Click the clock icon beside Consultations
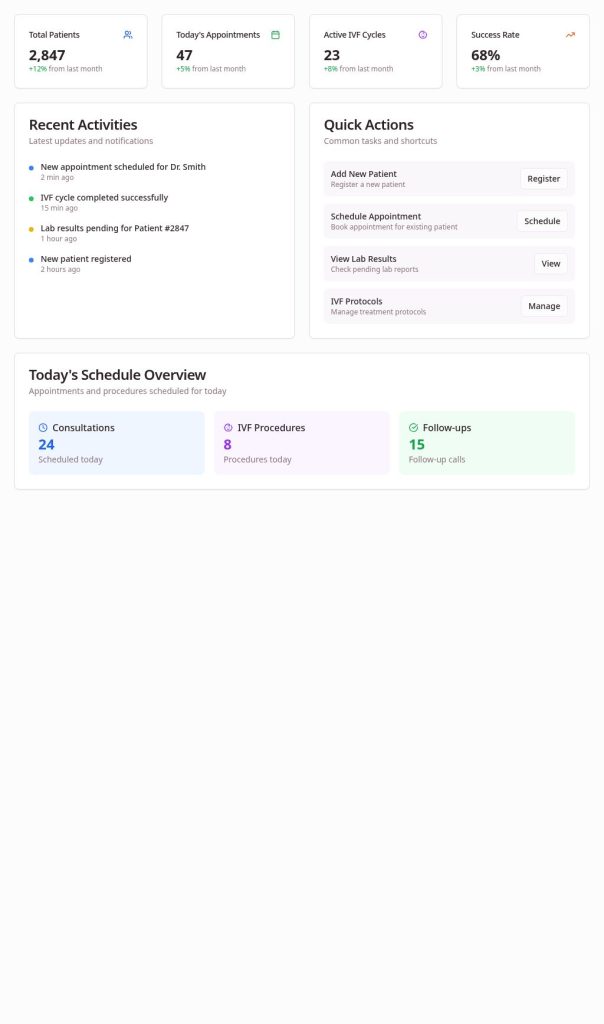Screen dimensions: 604x1024 (43, 428)
